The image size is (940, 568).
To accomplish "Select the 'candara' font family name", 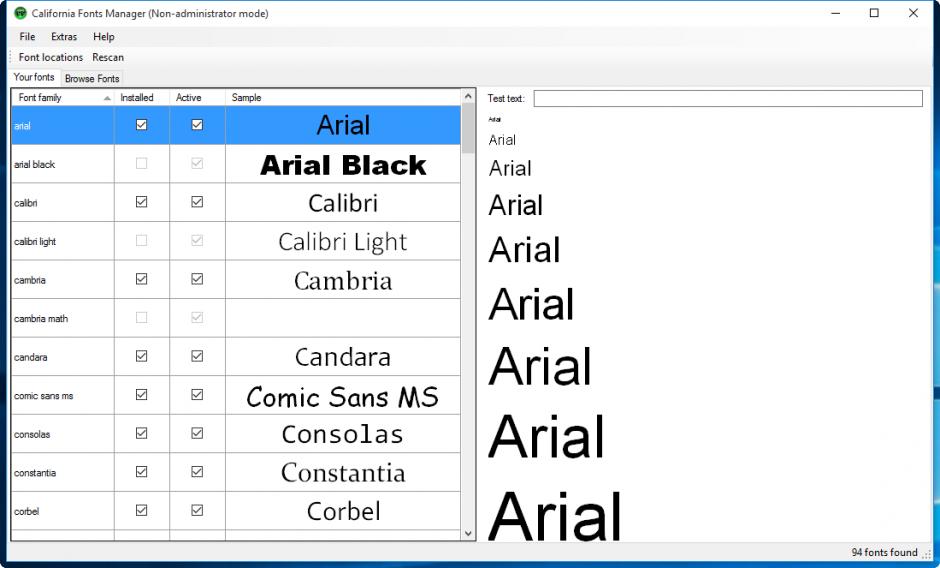I will click(31, 357).
